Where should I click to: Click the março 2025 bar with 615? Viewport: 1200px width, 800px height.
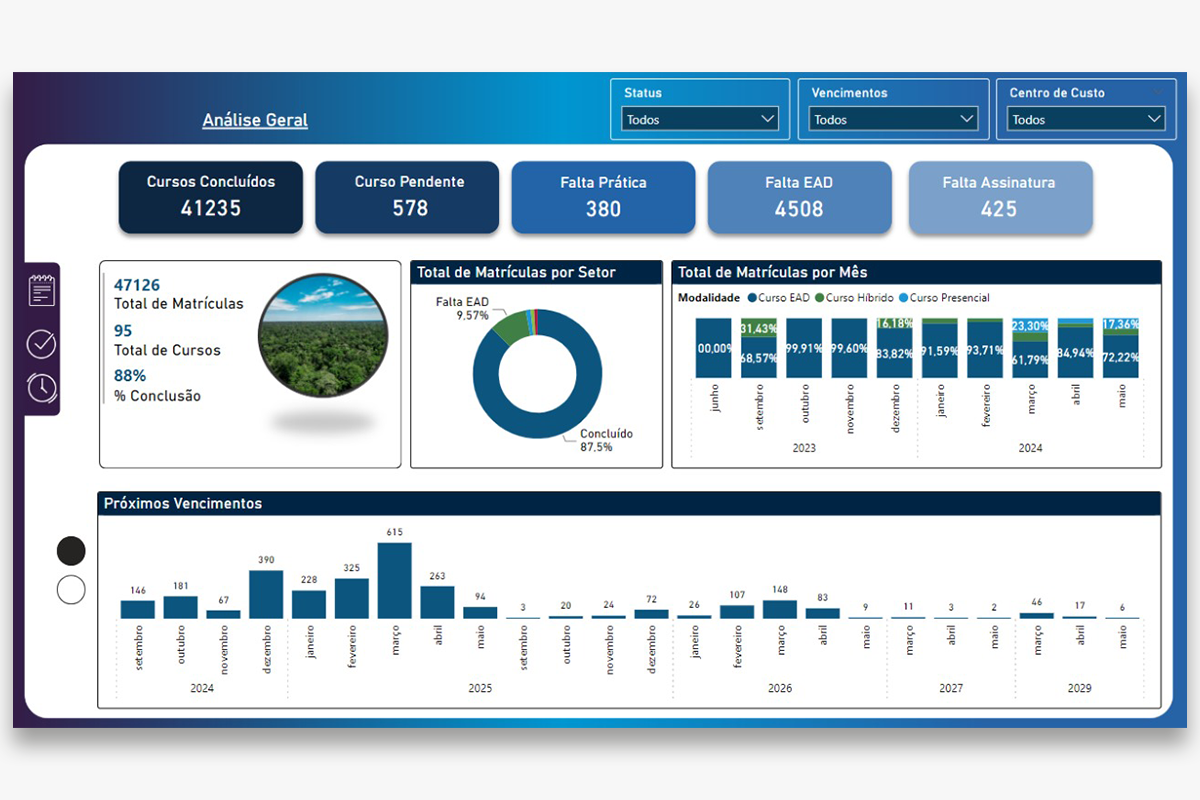[394, 580]
